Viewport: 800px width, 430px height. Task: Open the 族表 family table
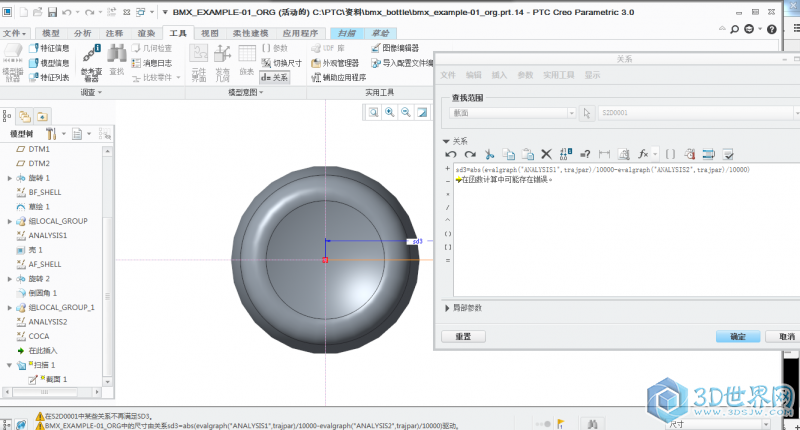click(x=247, y=60)
